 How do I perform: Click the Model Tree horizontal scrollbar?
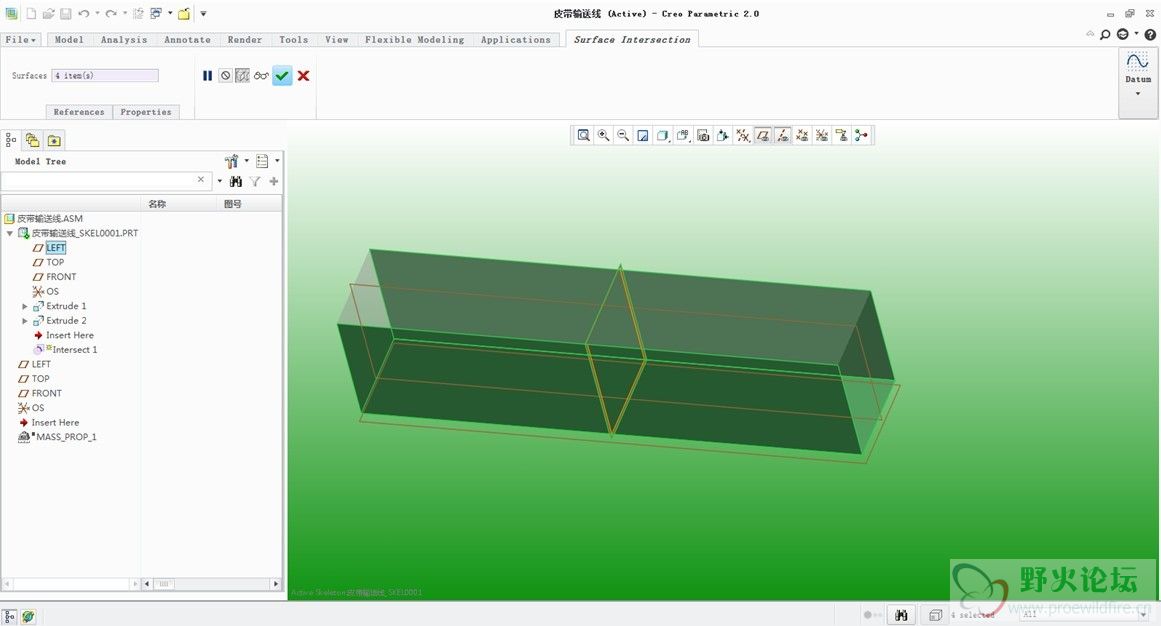(x=70, y=584)
